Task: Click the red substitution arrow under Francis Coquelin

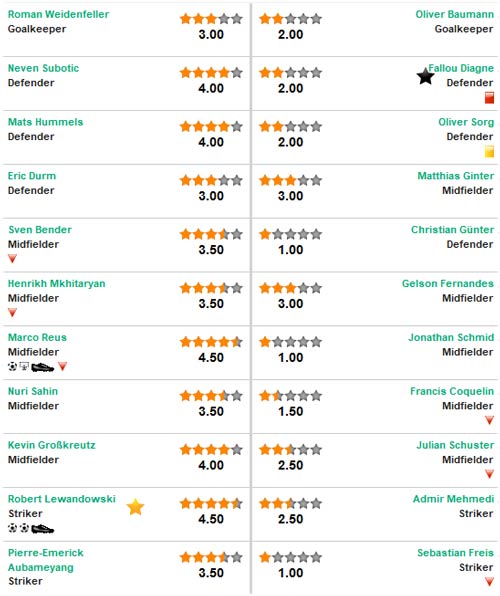Action: (x=489, y=420)
